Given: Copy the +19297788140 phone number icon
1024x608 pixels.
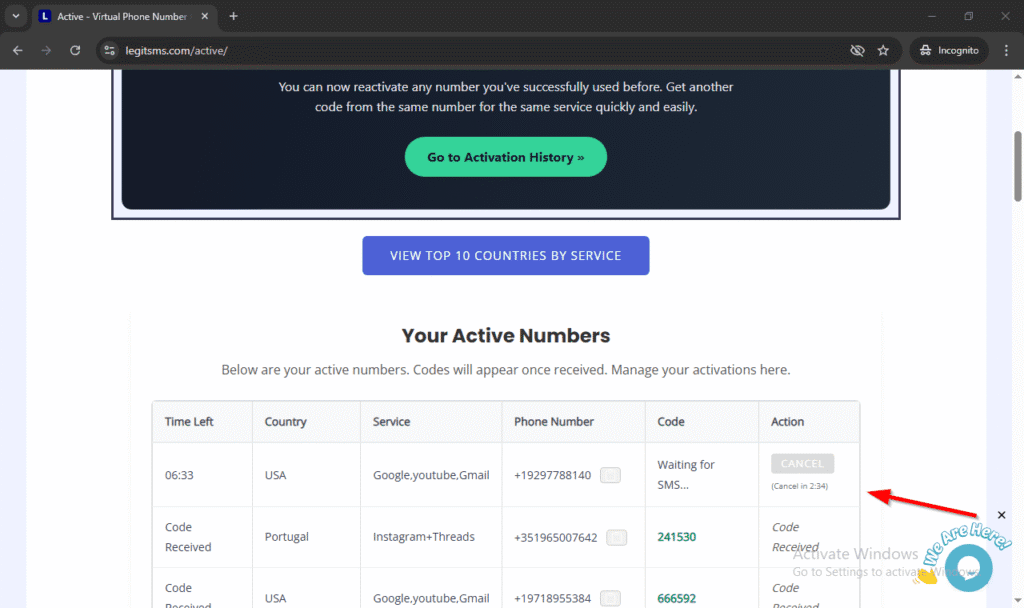Looking at the screenshot, I should [x=610, y=476].
